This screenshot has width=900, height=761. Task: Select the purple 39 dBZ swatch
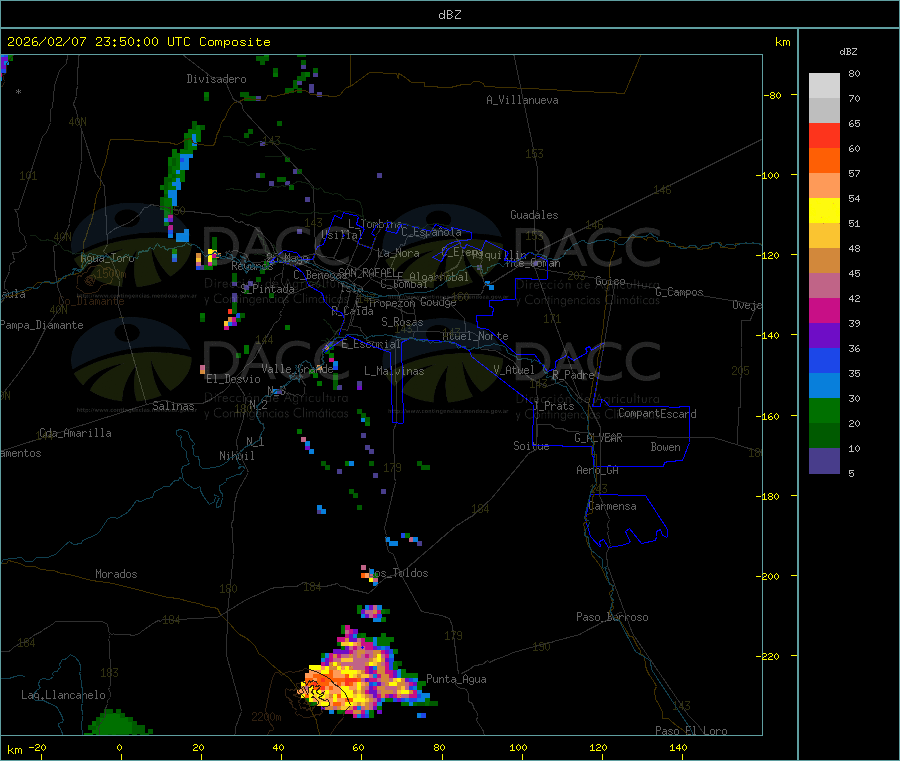coord(824,335)
